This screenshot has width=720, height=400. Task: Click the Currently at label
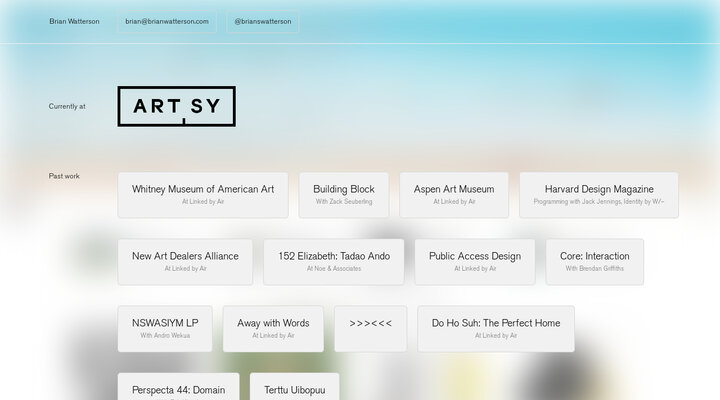[67, 106]
